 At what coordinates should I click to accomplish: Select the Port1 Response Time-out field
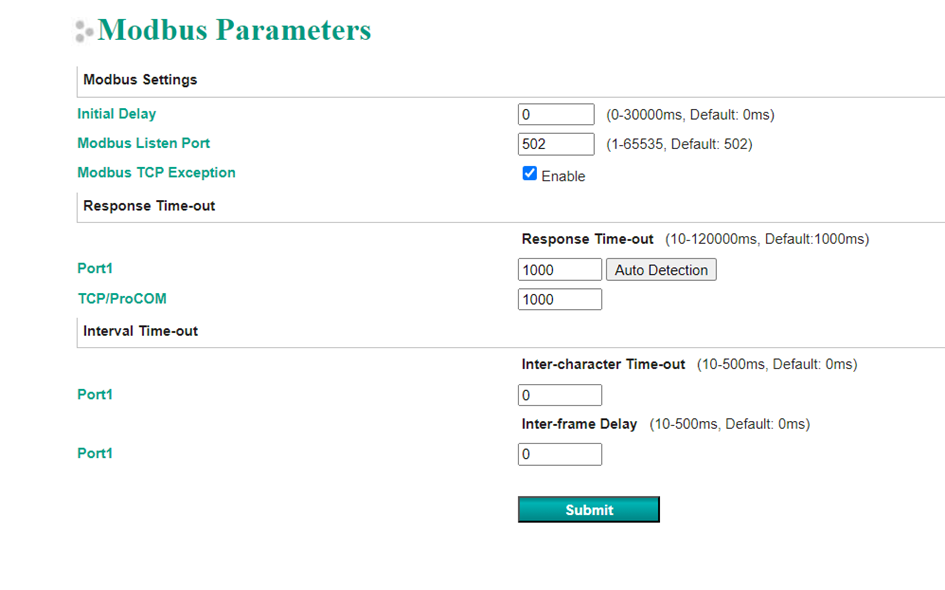[x=560, y=270]
